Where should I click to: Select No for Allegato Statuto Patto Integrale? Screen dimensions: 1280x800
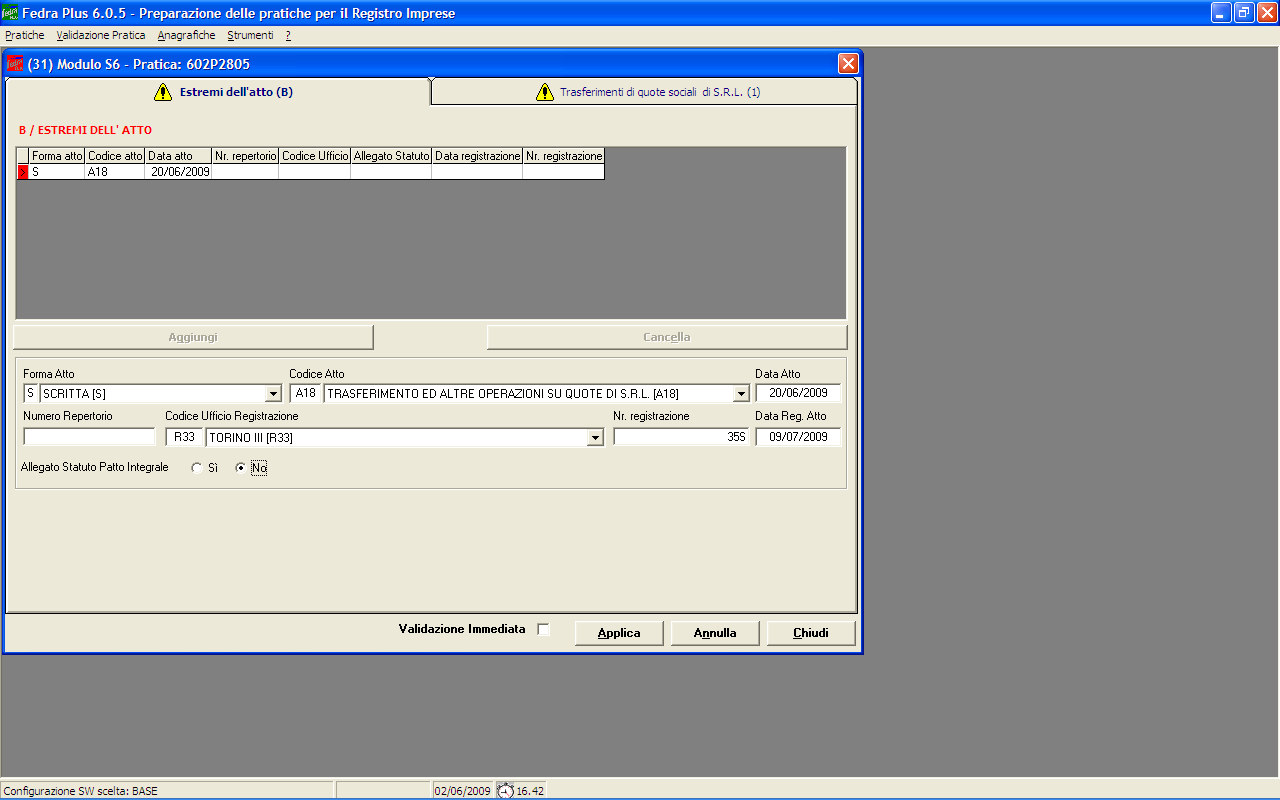tap(240, 468)
